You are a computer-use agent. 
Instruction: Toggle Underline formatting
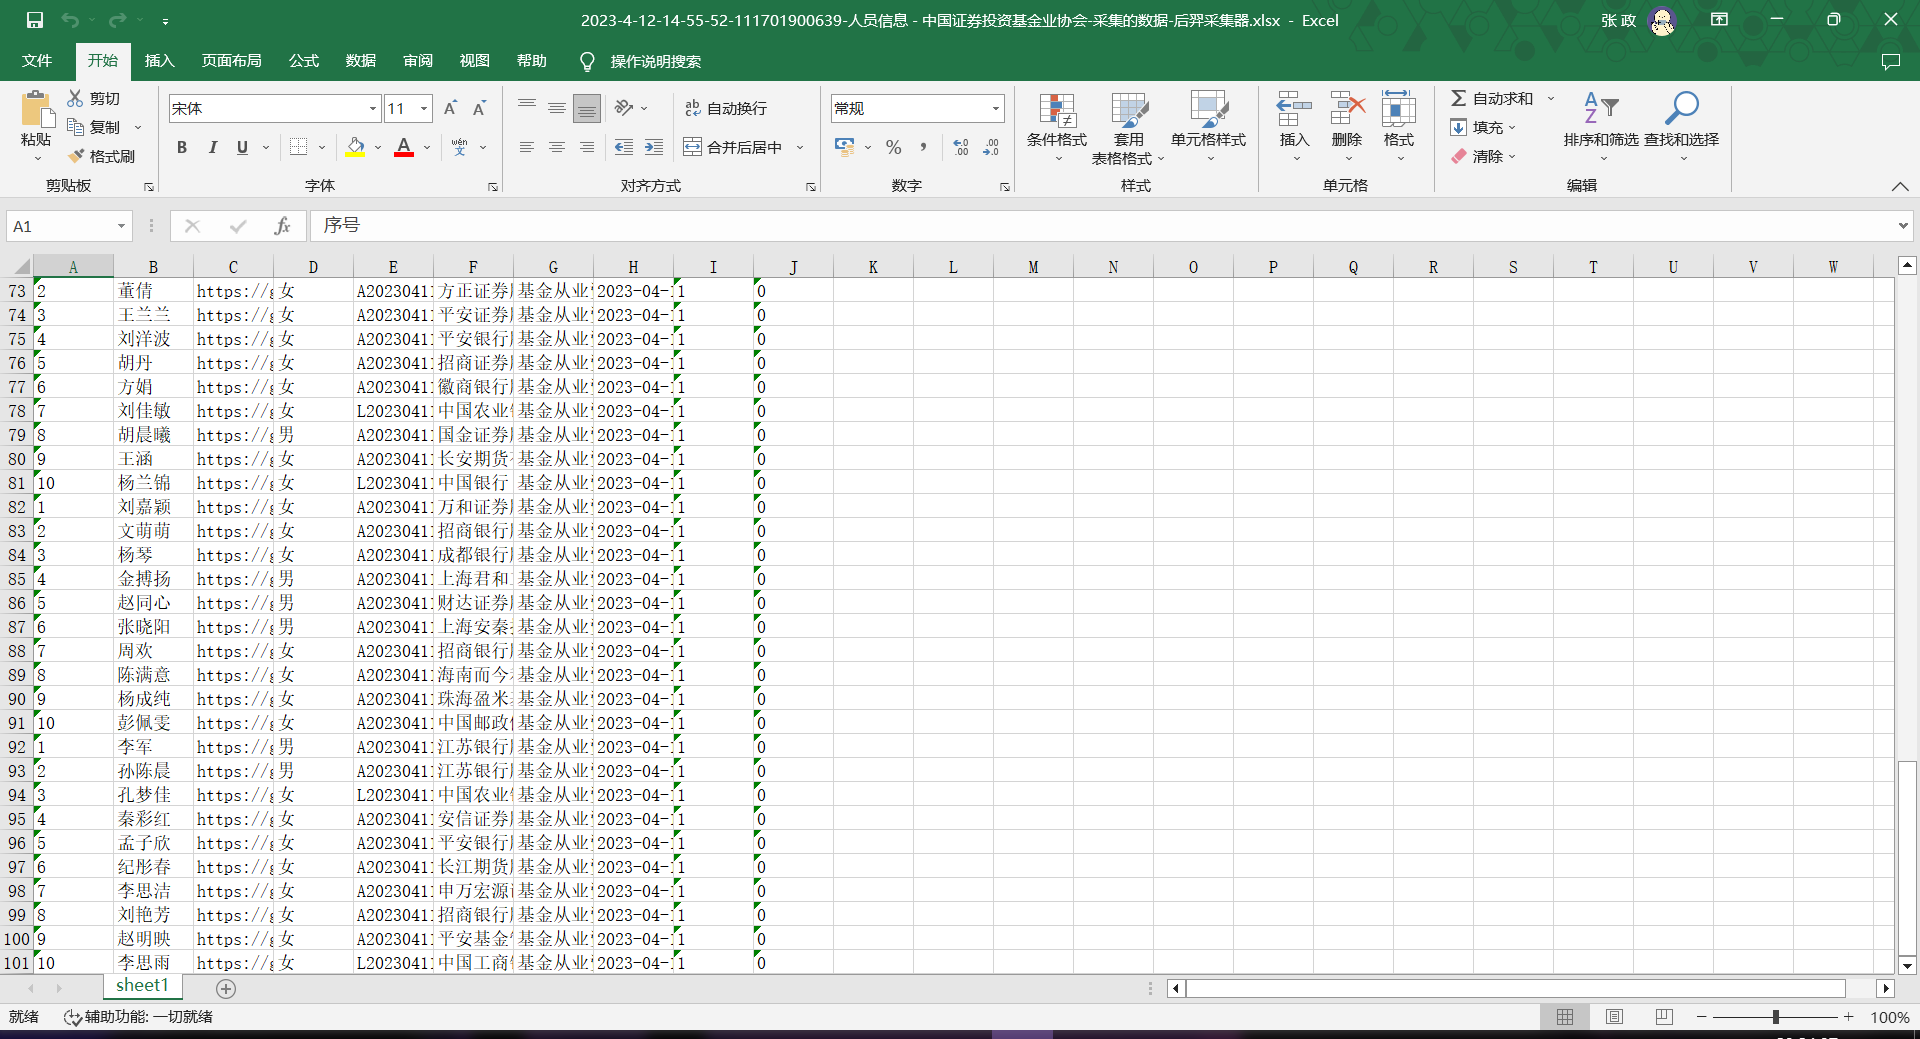point(242,147)
